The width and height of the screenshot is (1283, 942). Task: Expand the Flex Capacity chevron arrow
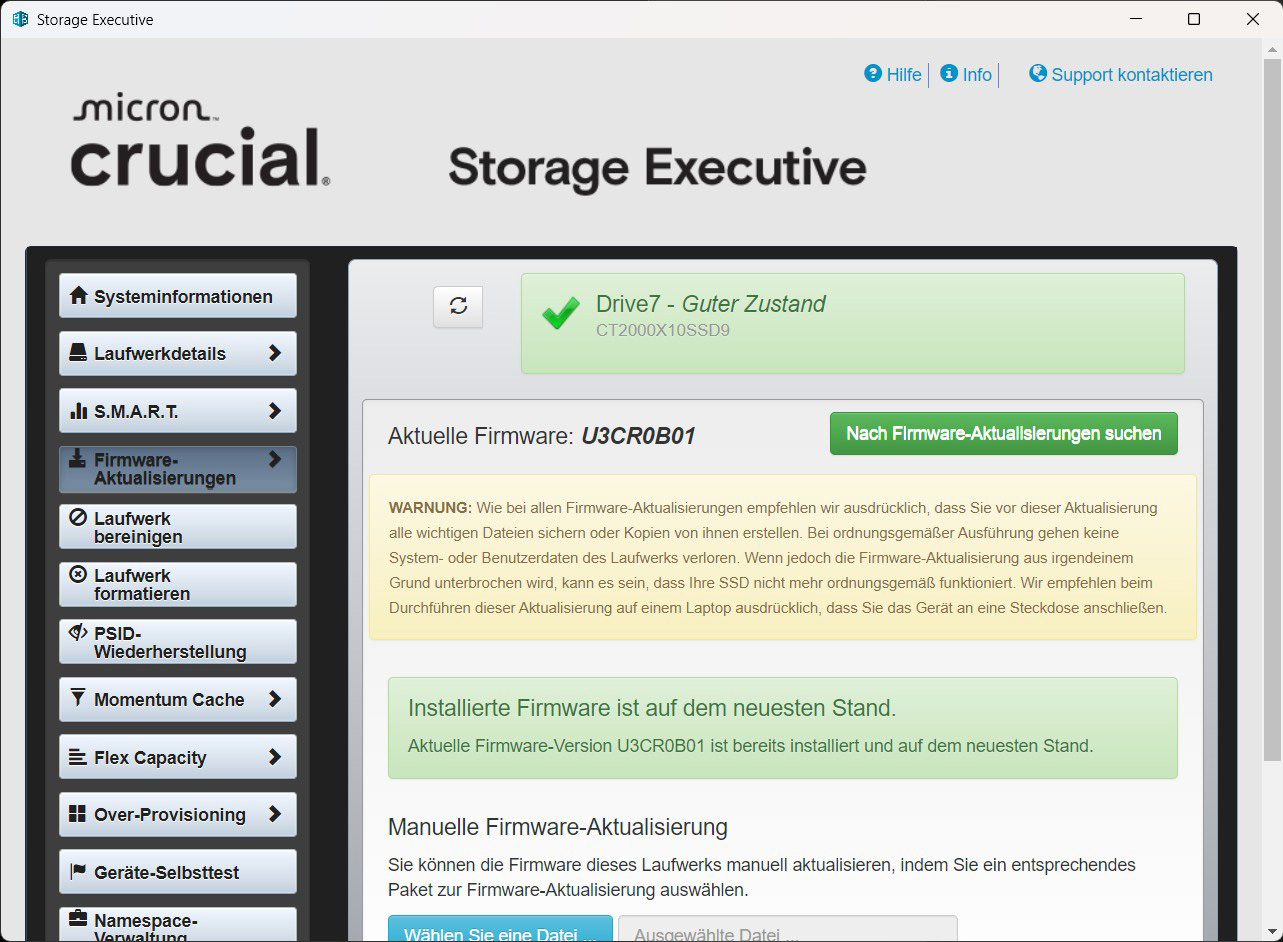pos(275,757)
